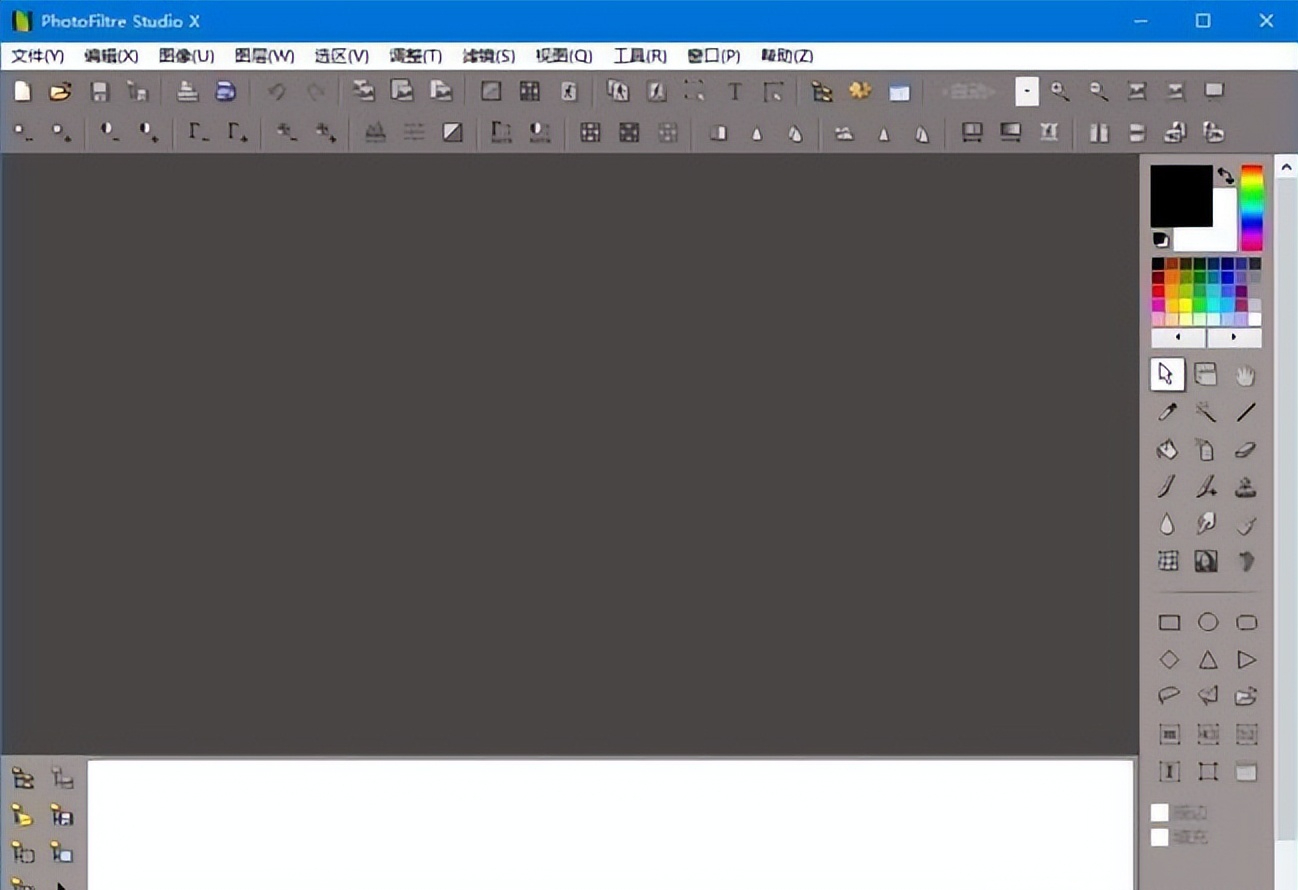
Task: Open the 调整(T) menu
Action: tap(415, 56)
